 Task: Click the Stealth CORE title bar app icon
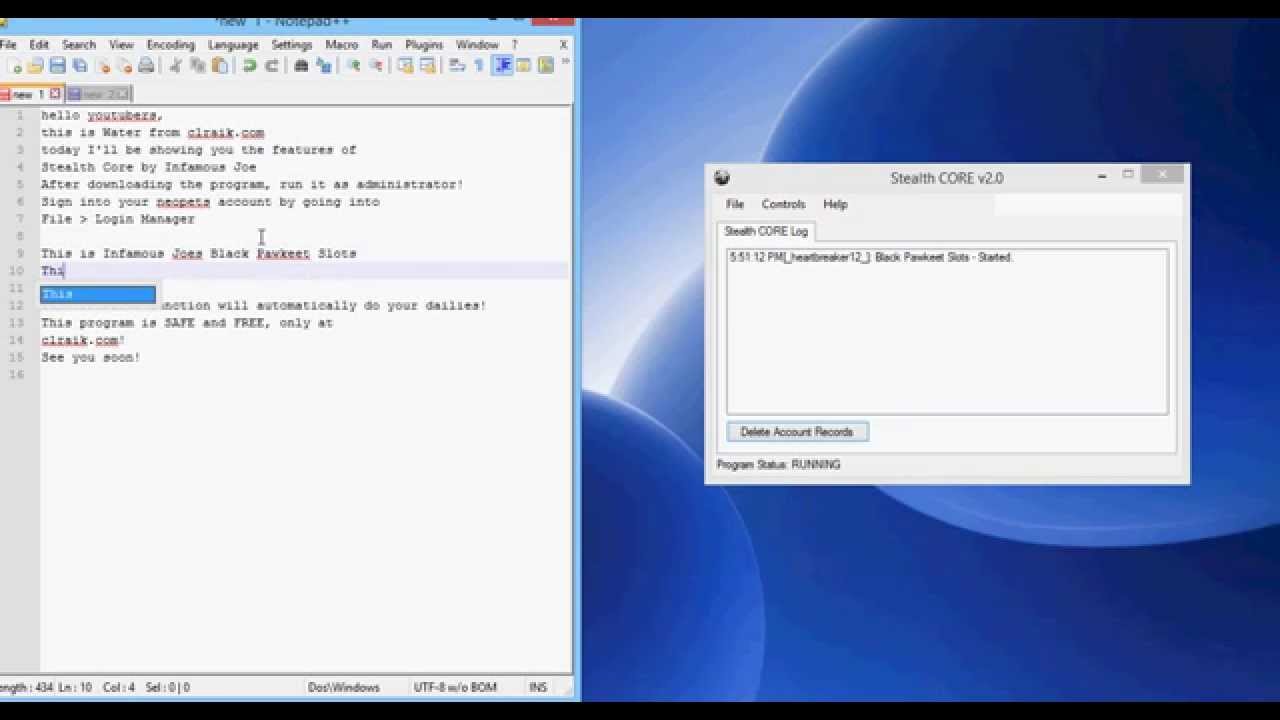pyautogui.click(x=722, y=178)
